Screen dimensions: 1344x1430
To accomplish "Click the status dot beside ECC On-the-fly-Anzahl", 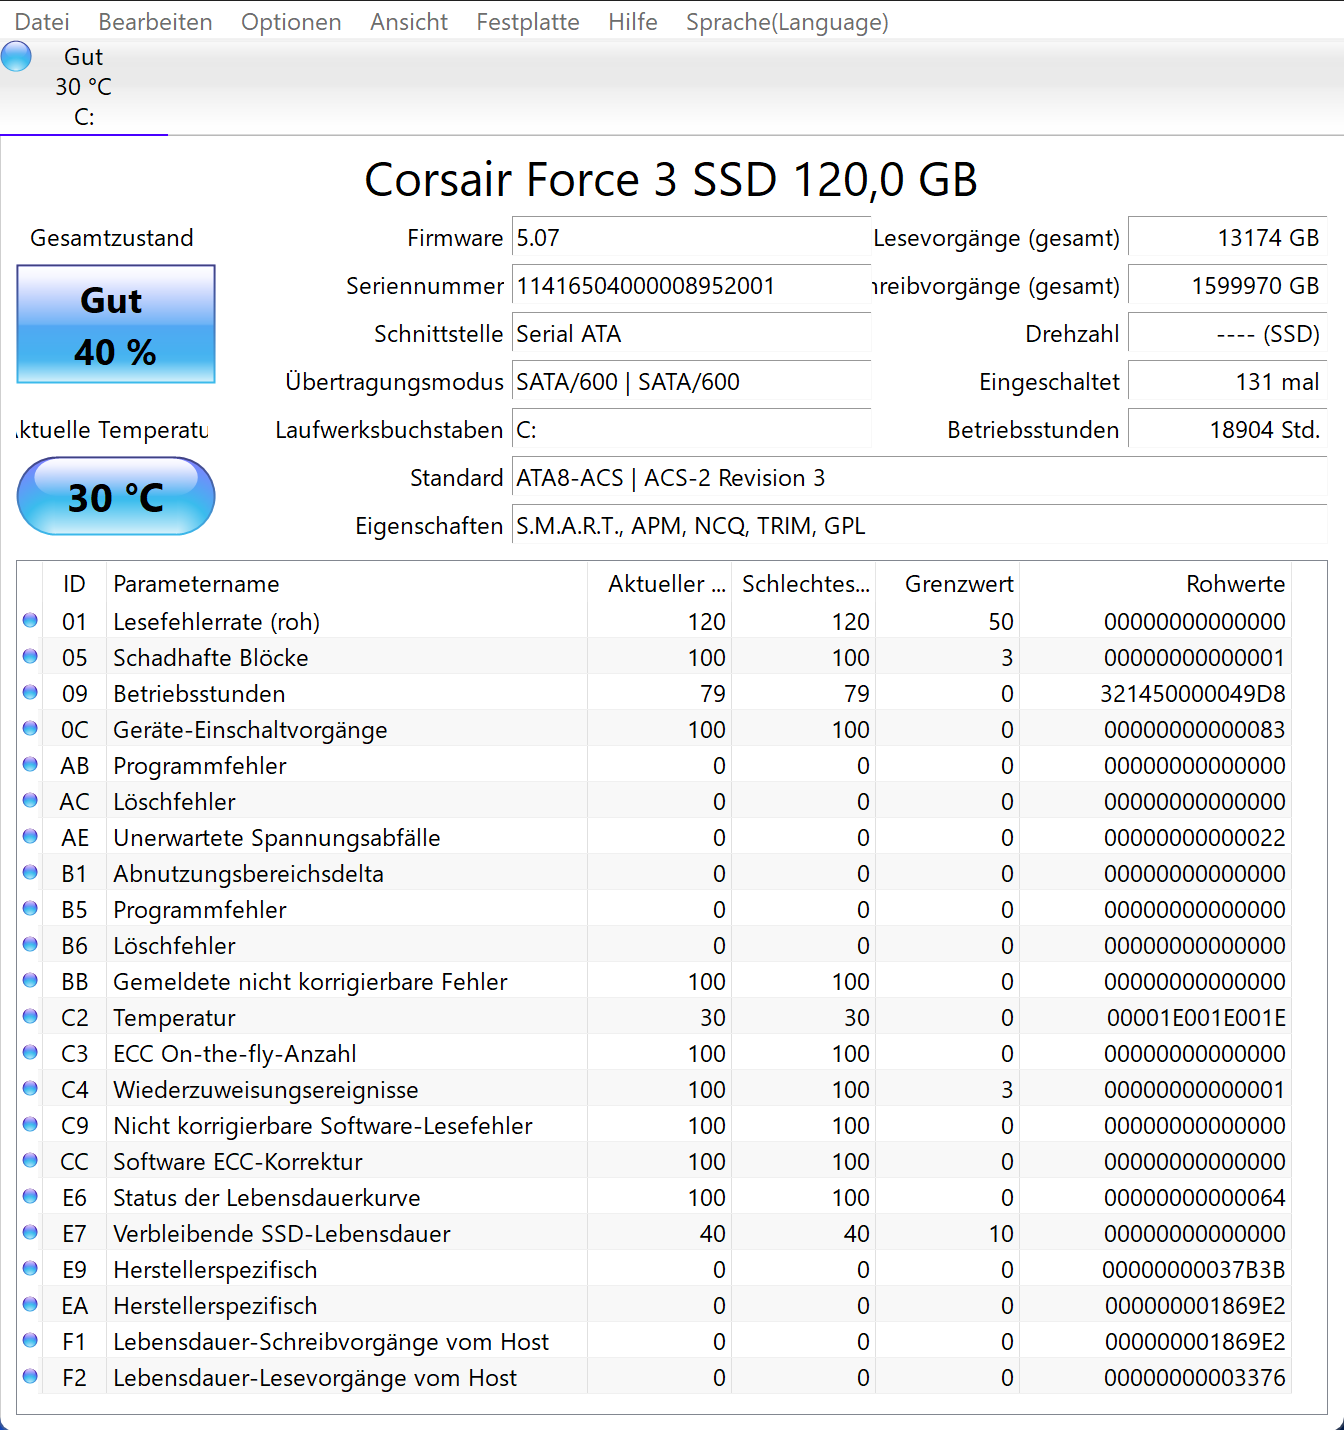I will click(x=30, y=1052).
